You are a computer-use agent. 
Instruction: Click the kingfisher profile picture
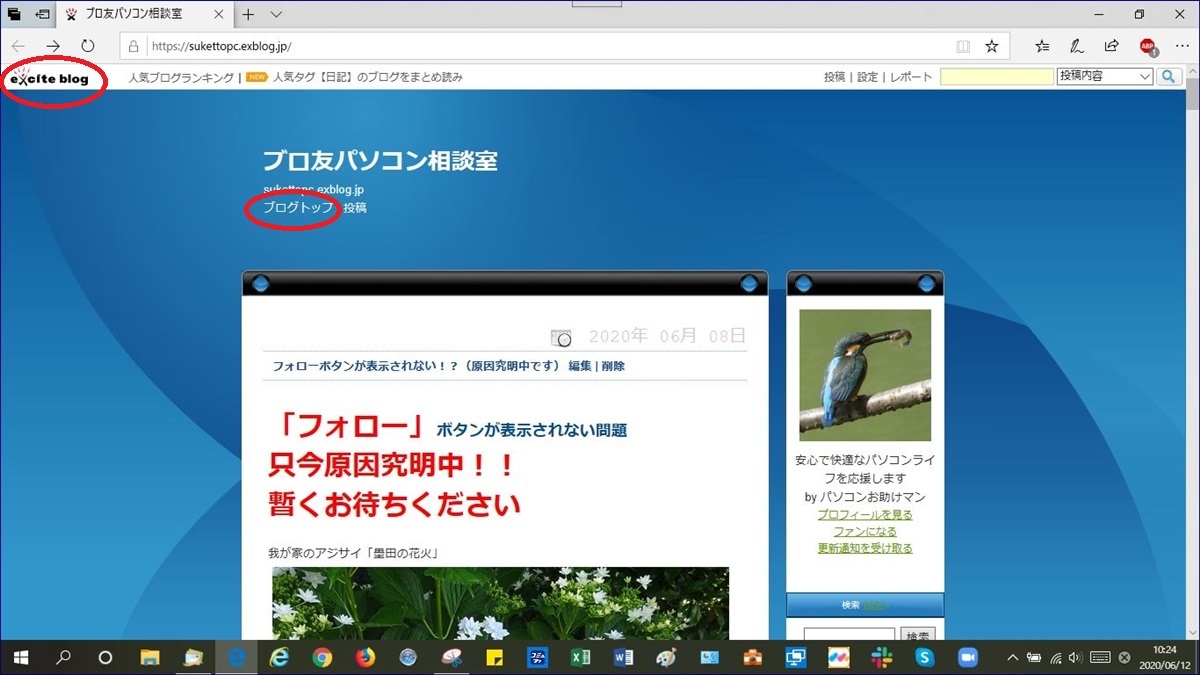coord(865,375)
